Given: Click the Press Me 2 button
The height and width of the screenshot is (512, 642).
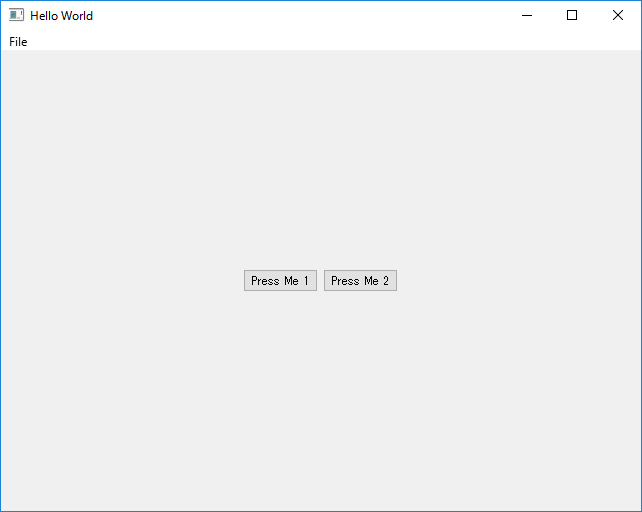Looking at the screenshot, I should click(x=360, y=281).
